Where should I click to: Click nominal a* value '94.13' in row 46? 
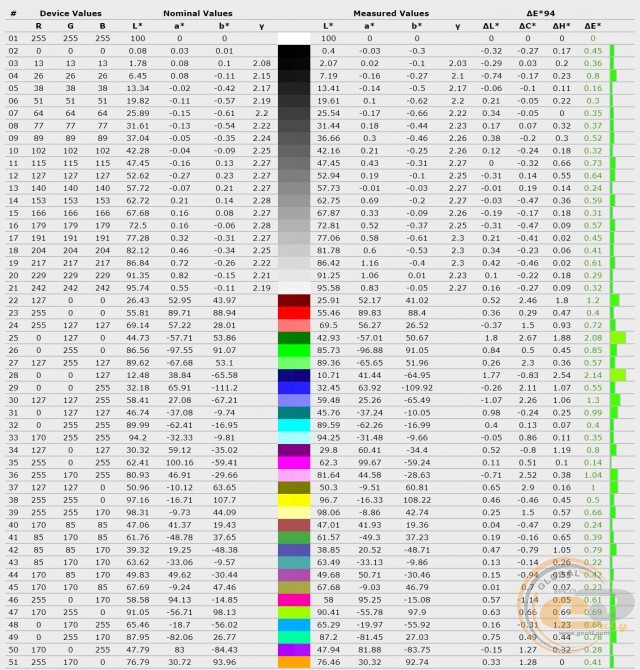click(x=179, y=600)
